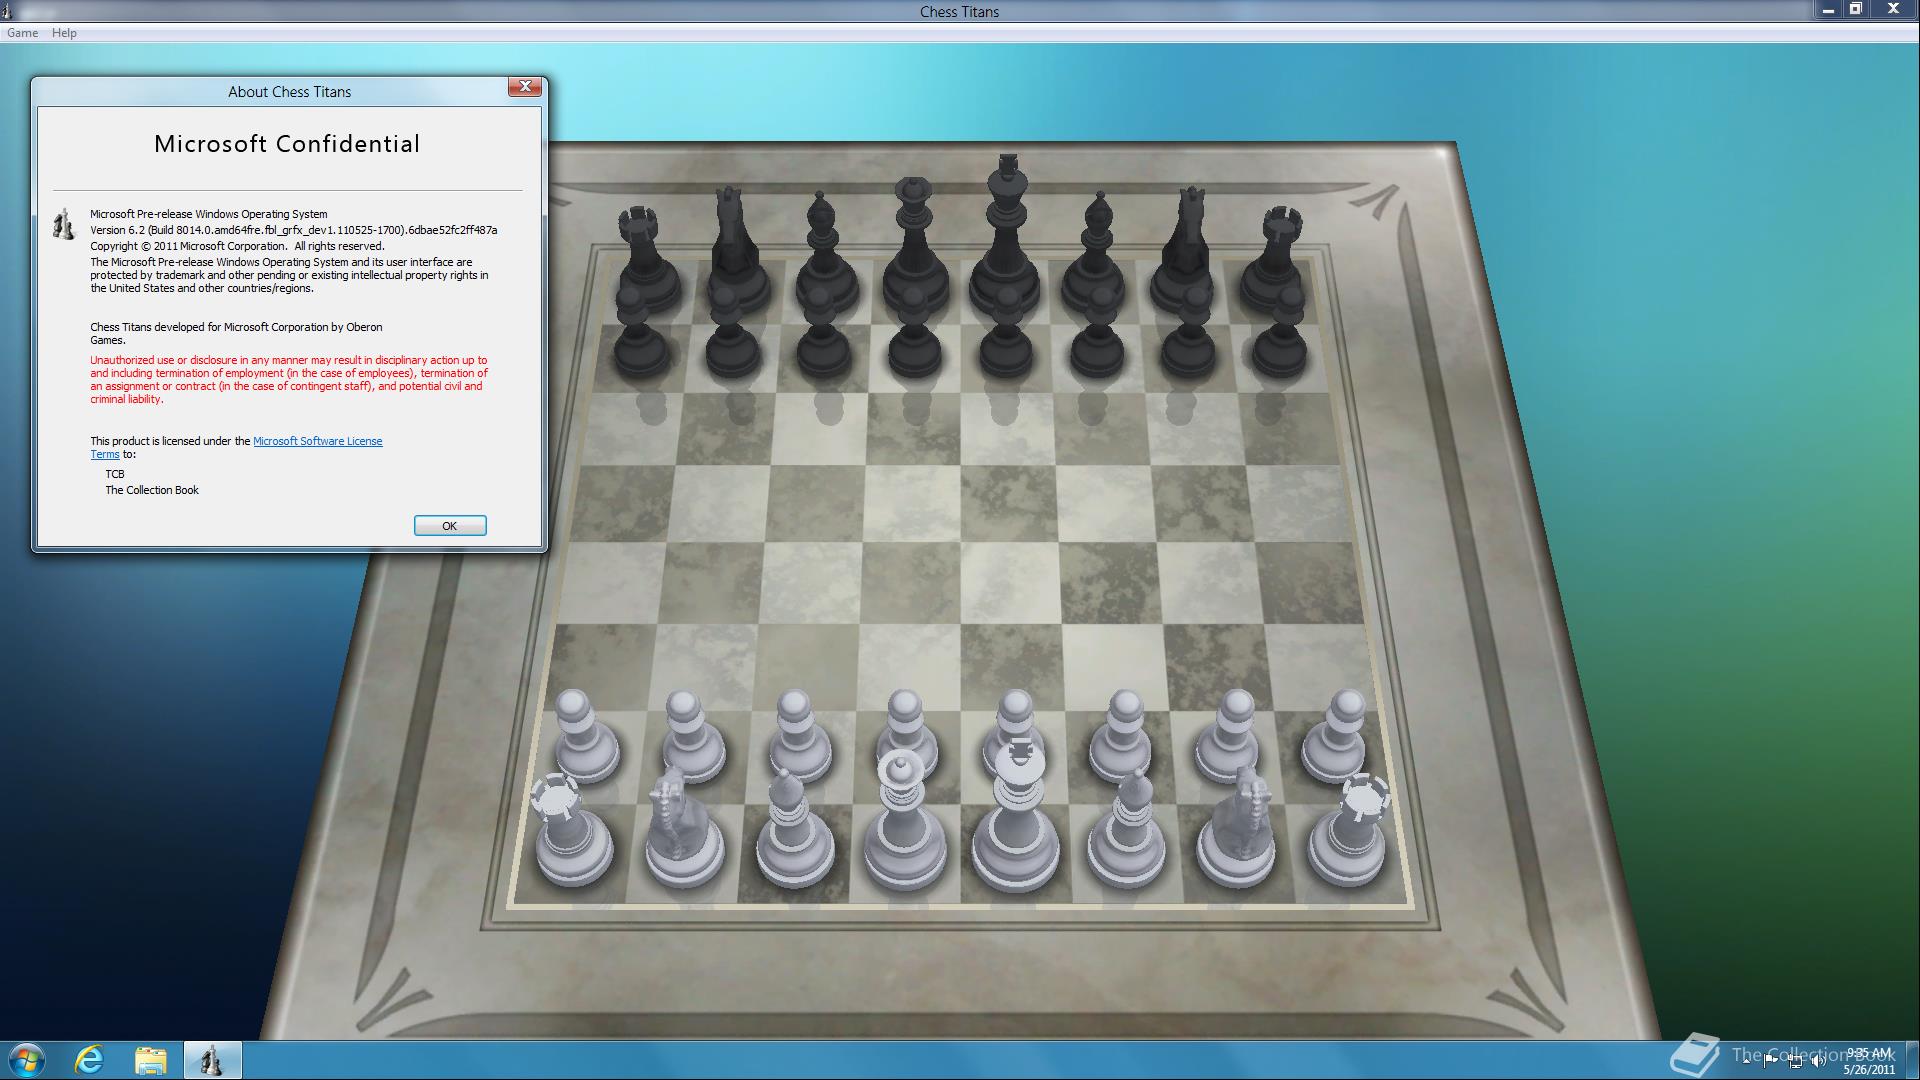
Task: Launch Internet Explorer from the taskbar
Action: pos(90,1060)
